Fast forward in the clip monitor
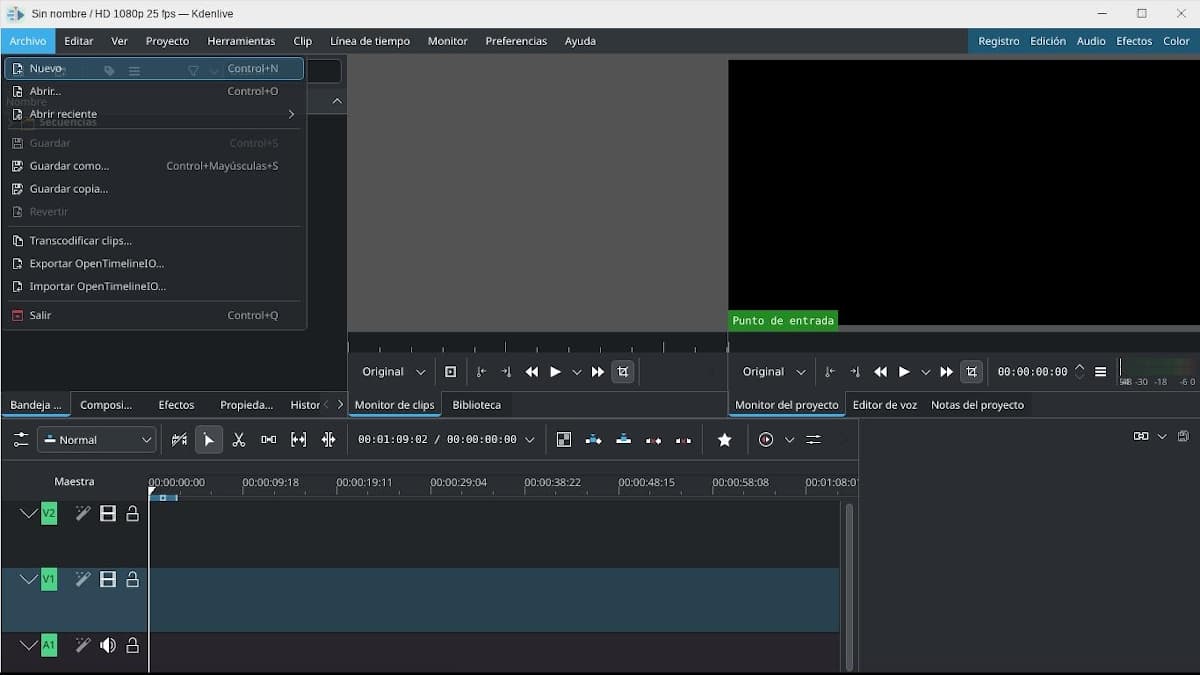The image size is (1200, 675). tap(598, 372)
